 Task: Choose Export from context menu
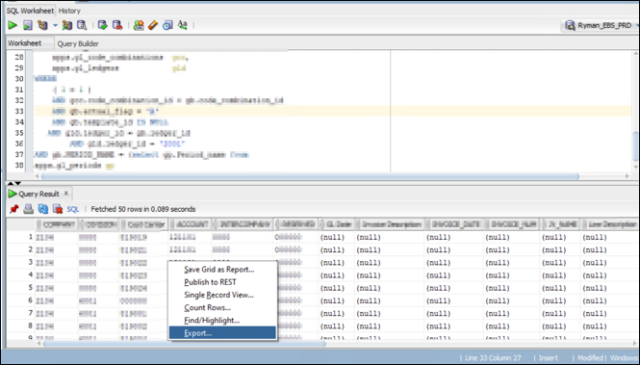pyautogui.click(x=222, y=333)
